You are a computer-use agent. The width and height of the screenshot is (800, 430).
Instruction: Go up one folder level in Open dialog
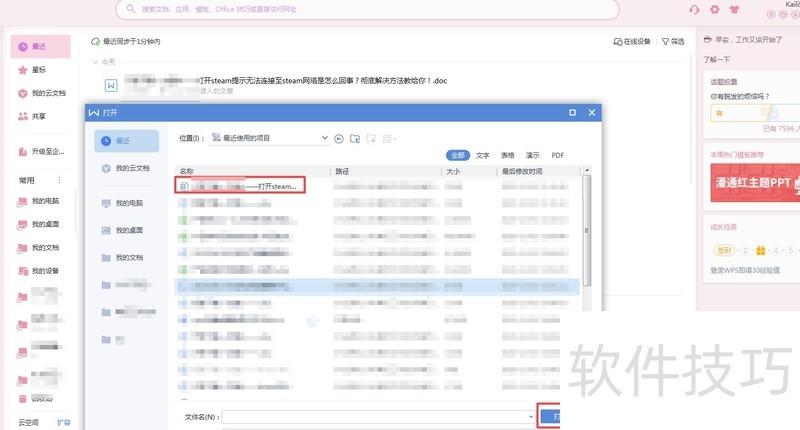[x=355, y=138]
